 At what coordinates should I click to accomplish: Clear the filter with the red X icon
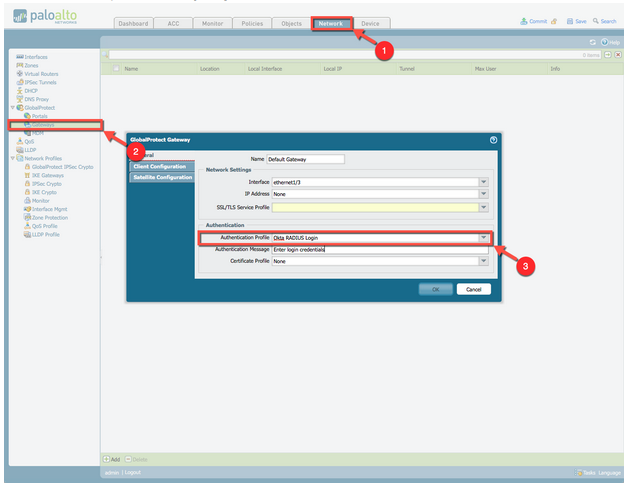620,55
